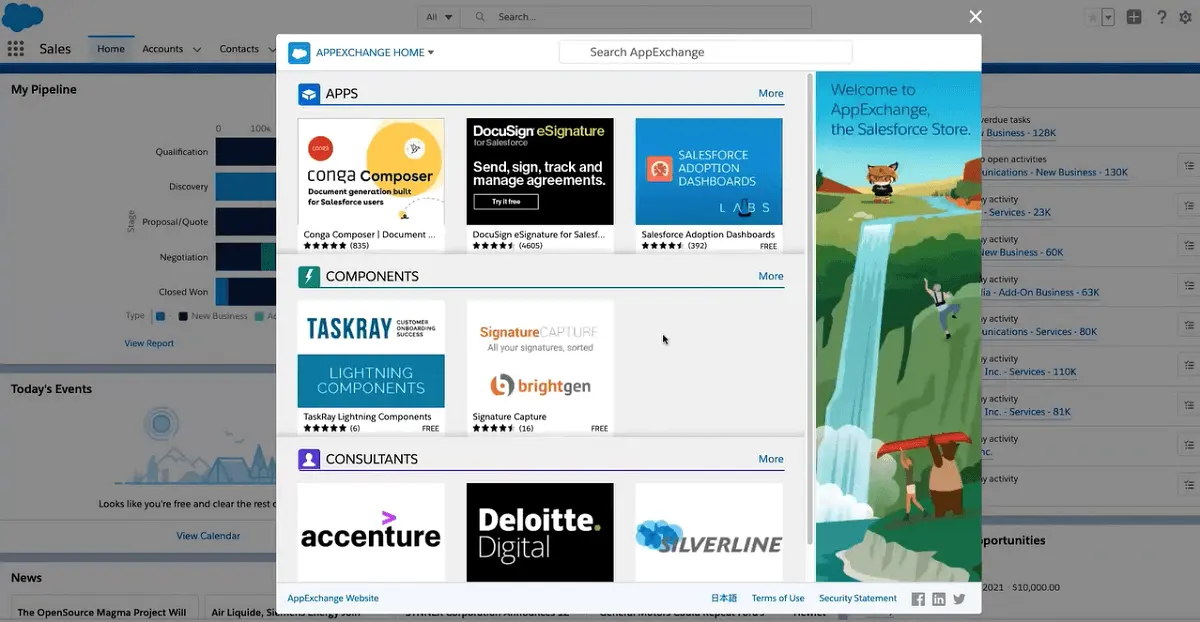Screen dimensions: 1200x622
Task: Click the Discovery bar in pipeline chart
Action: point(246,187)
